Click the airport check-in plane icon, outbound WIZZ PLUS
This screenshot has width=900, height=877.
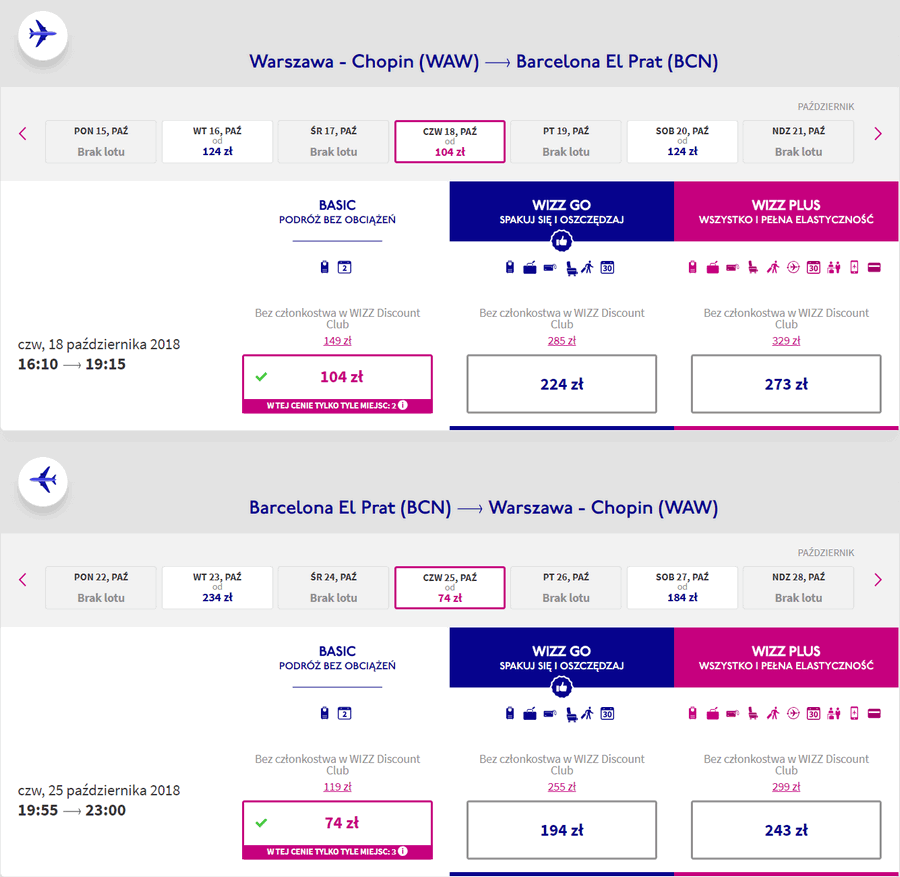(x=793, y=267)
